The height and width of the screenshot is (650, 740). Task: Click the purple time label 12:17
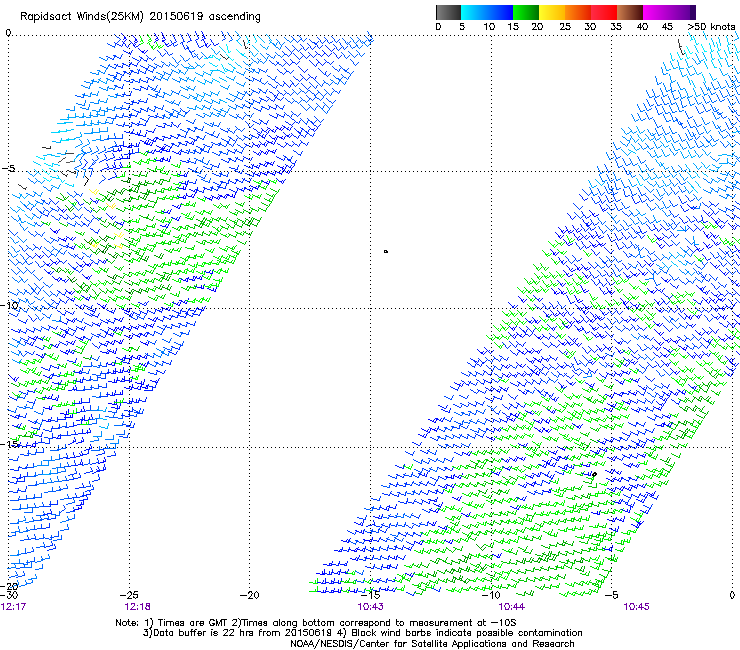point(13,607)
